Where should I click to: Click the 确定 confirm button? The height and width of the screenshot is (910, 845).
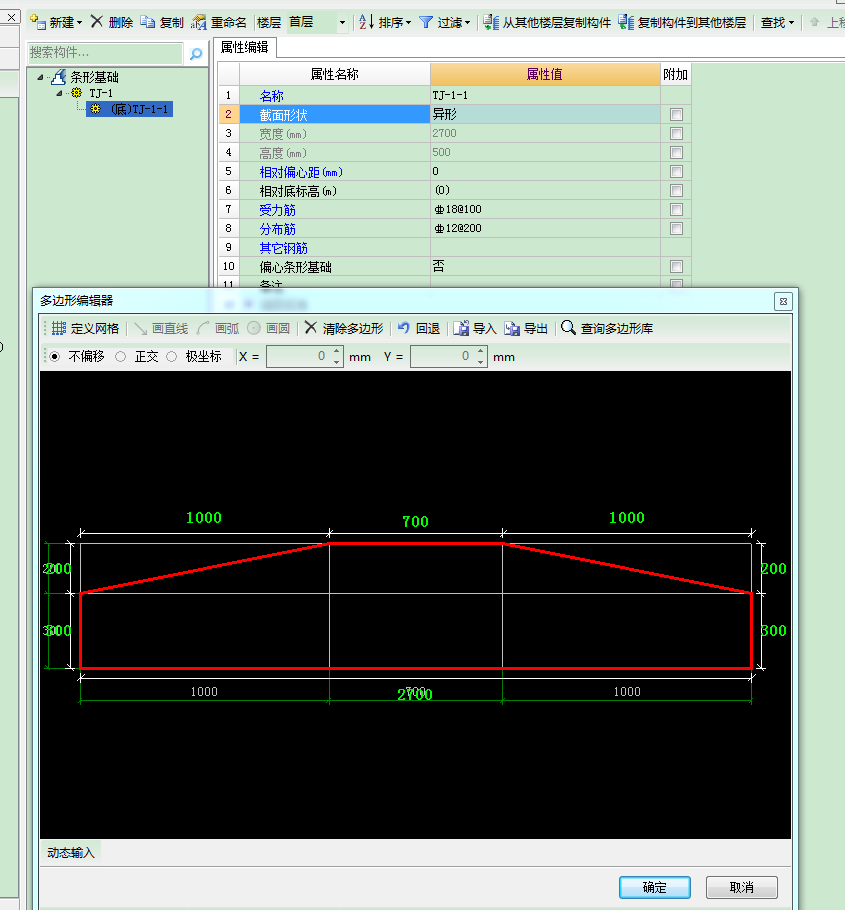655,887
